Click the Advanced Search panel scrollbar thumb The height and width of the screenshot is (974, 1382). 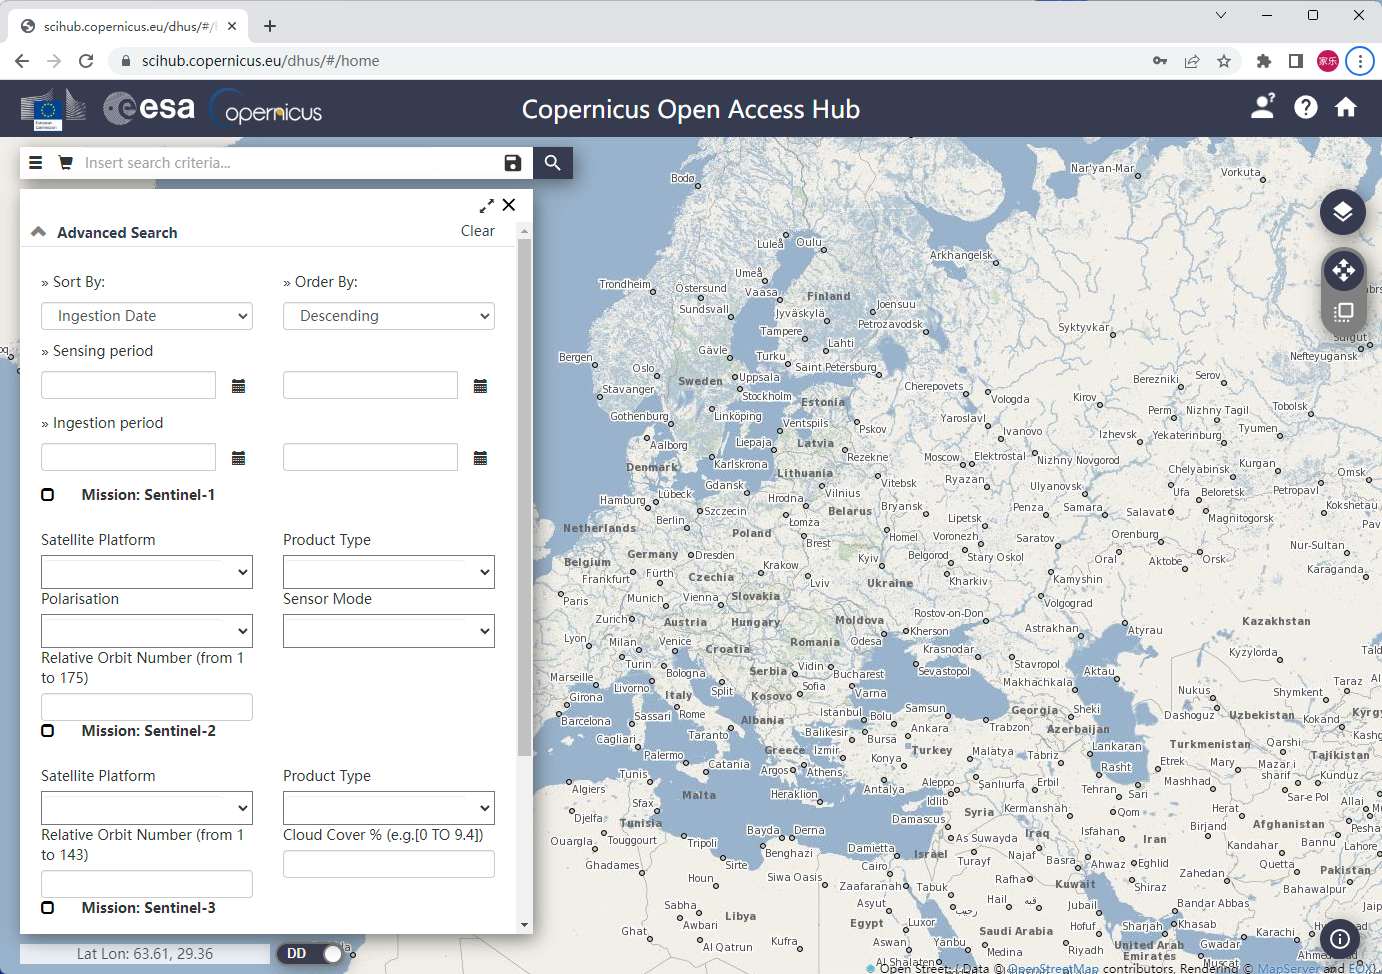[525, 497]
